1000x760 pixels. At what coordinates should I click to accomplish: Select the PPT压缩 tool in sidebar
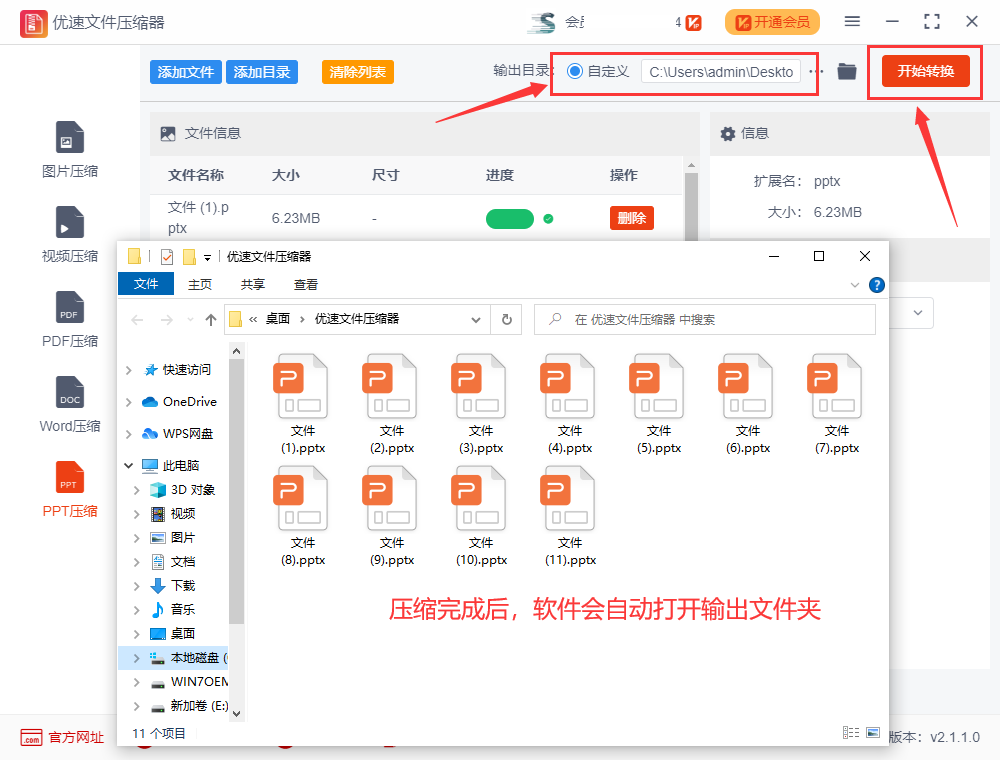[70, 489]
